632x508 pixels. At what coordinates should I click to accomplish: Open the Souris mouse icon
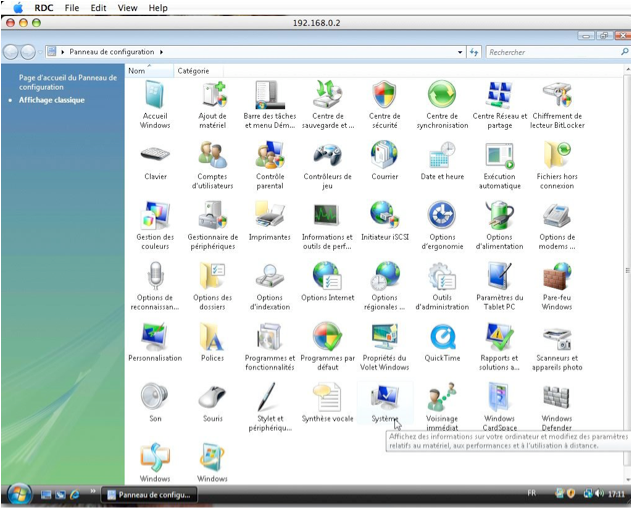pyautogui.click(x=212, y=397)
